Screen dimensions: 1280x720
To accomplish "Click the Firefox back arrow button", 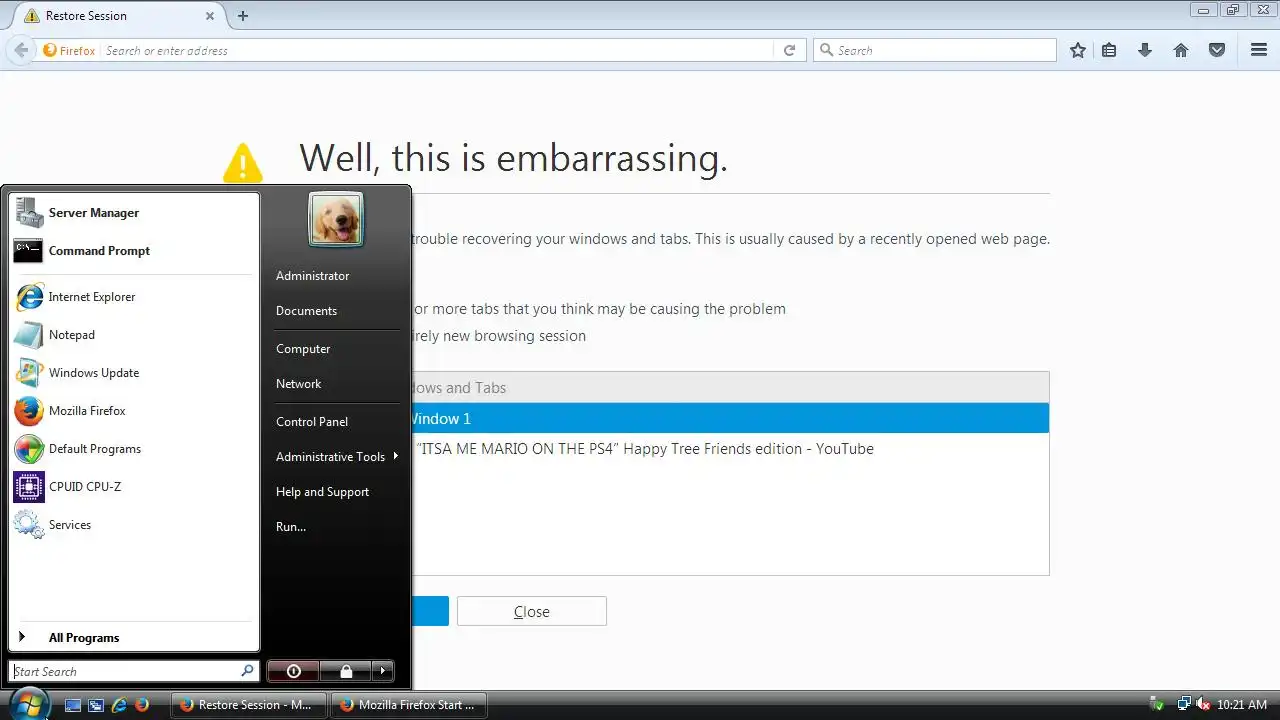I will (x=21, y=50).
